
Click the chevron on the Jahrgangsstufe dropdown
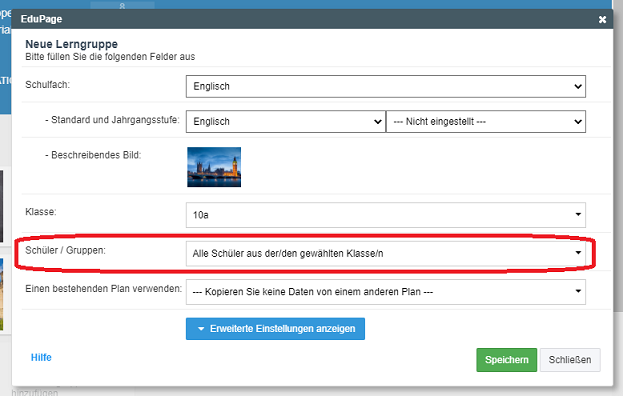point(578,122)
